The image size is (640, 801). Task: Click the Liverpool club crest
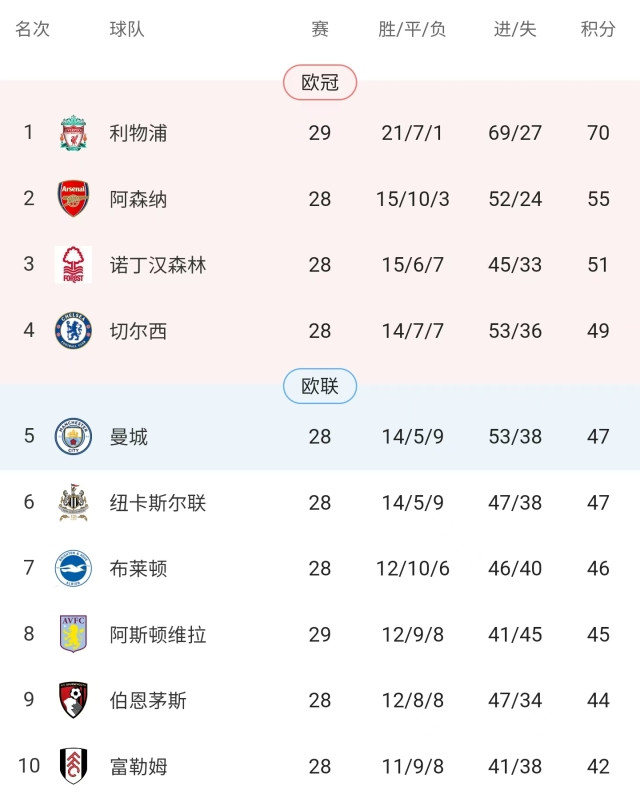[74, 133]
